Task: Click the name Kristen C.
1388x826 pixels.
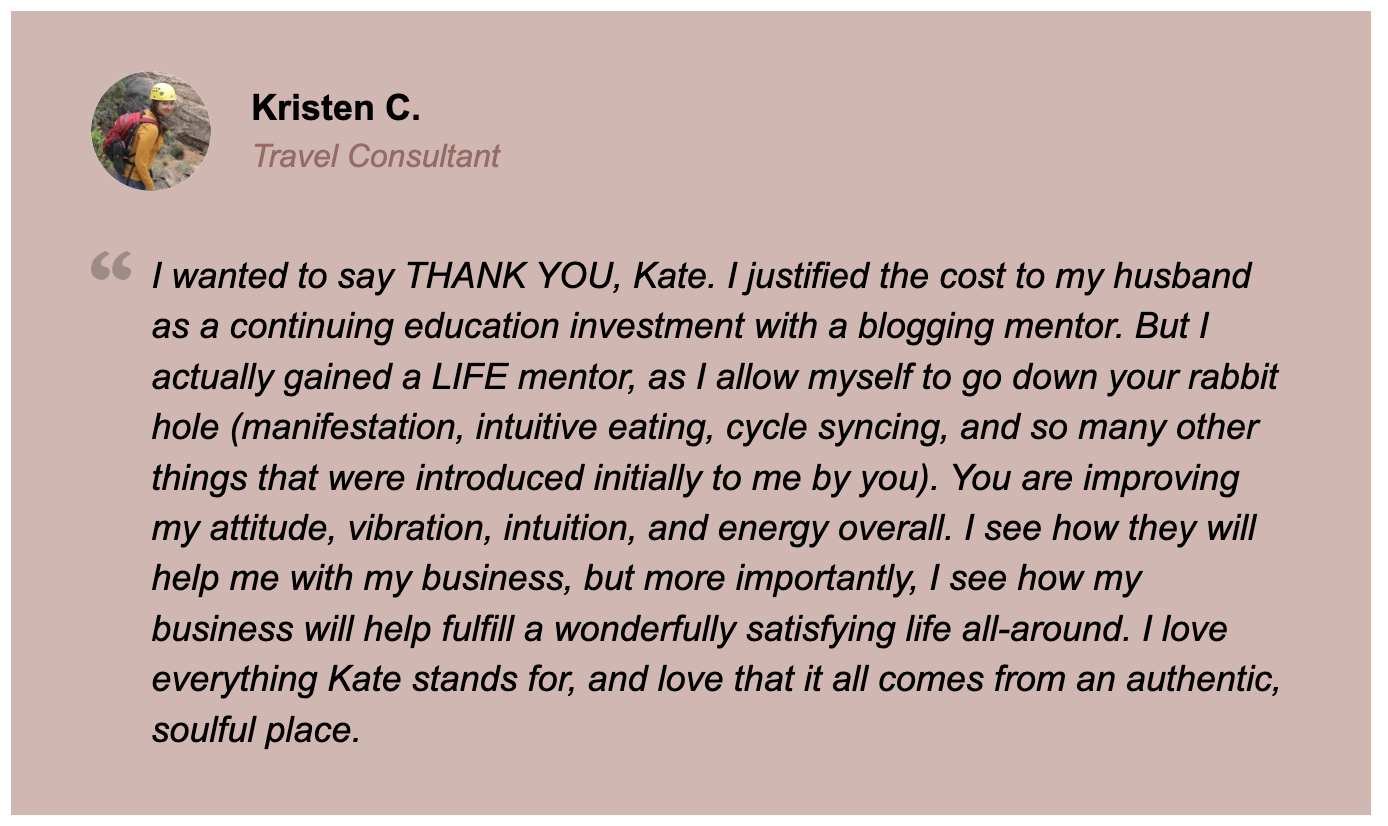Action: click(335, 108)
